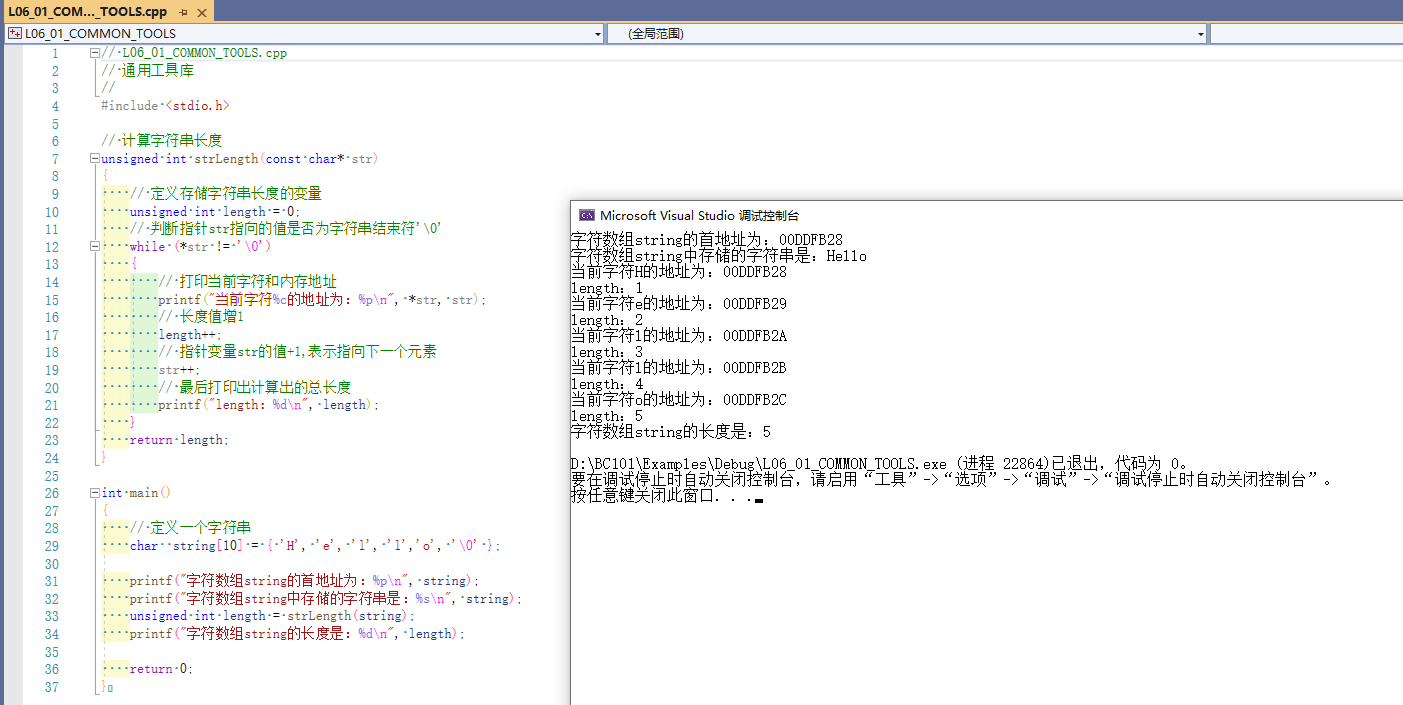Collapse the while loop code block
Image resolution: width=1403 pixels, height=705 pixels.
click(93, 246)
